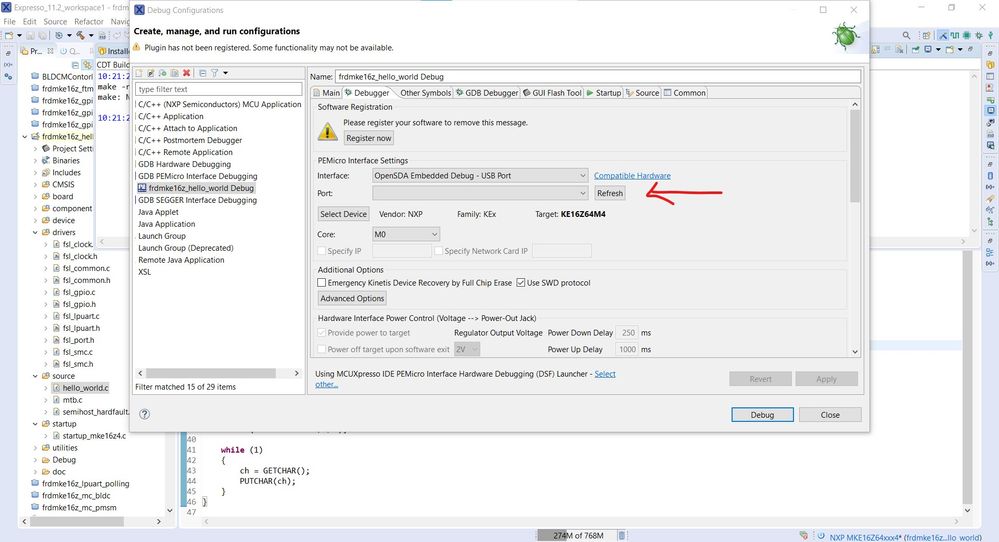The height and width of the screenshot is (542, 999).
Task: Switch to the Startup tab
Action: pos(603,93)
